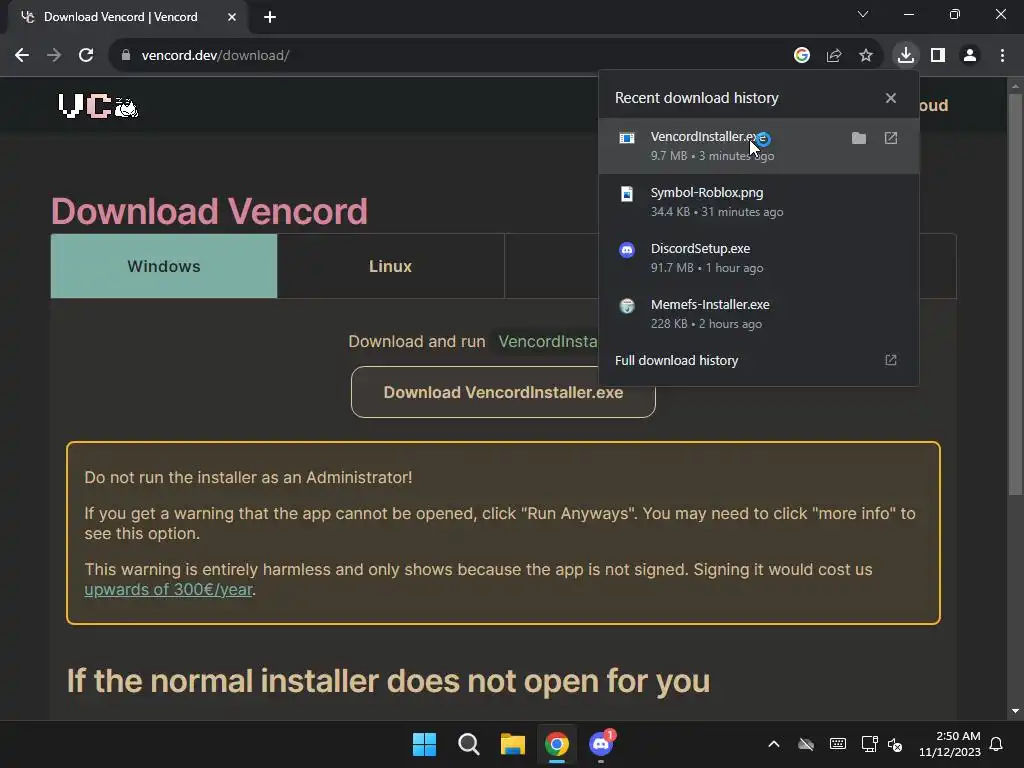1024x768 pixels.
Task: Click the page vertical scrollbar thumb
Action: [1015, 294]
